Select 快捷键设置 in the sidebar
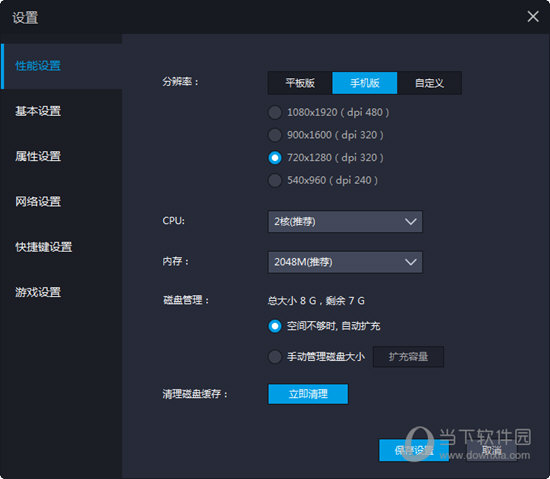The width and height of the screenshot is (550, 479). pyautogui.click(x=62, y=247)
